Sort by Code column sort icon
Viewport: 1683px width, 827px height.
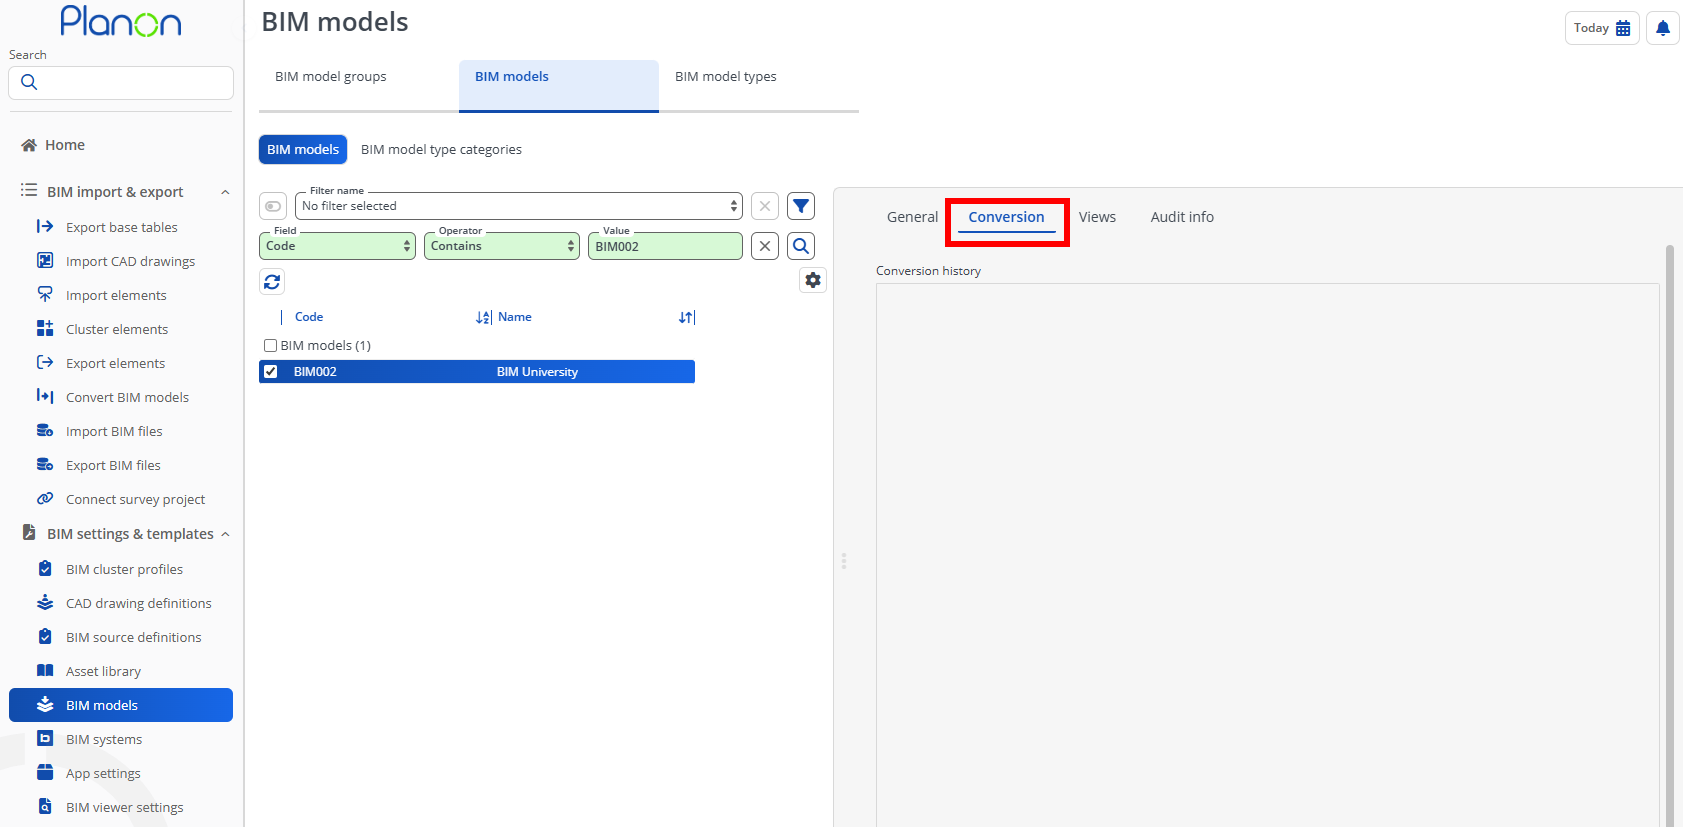tap(483, 317)
